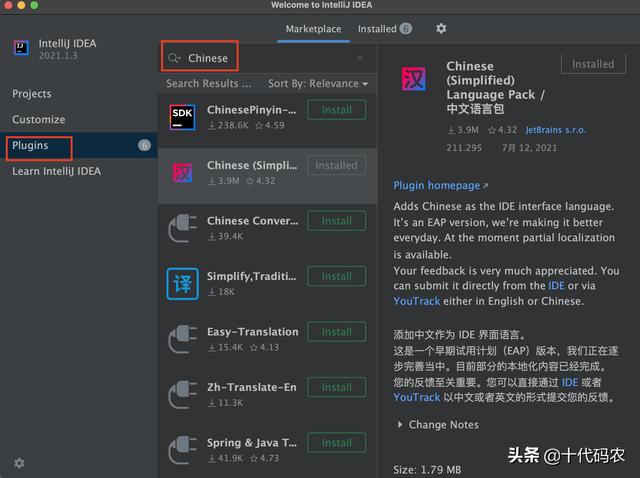Open the Marketplace tab
Screen dimensions: 640x478
(313, 29)
